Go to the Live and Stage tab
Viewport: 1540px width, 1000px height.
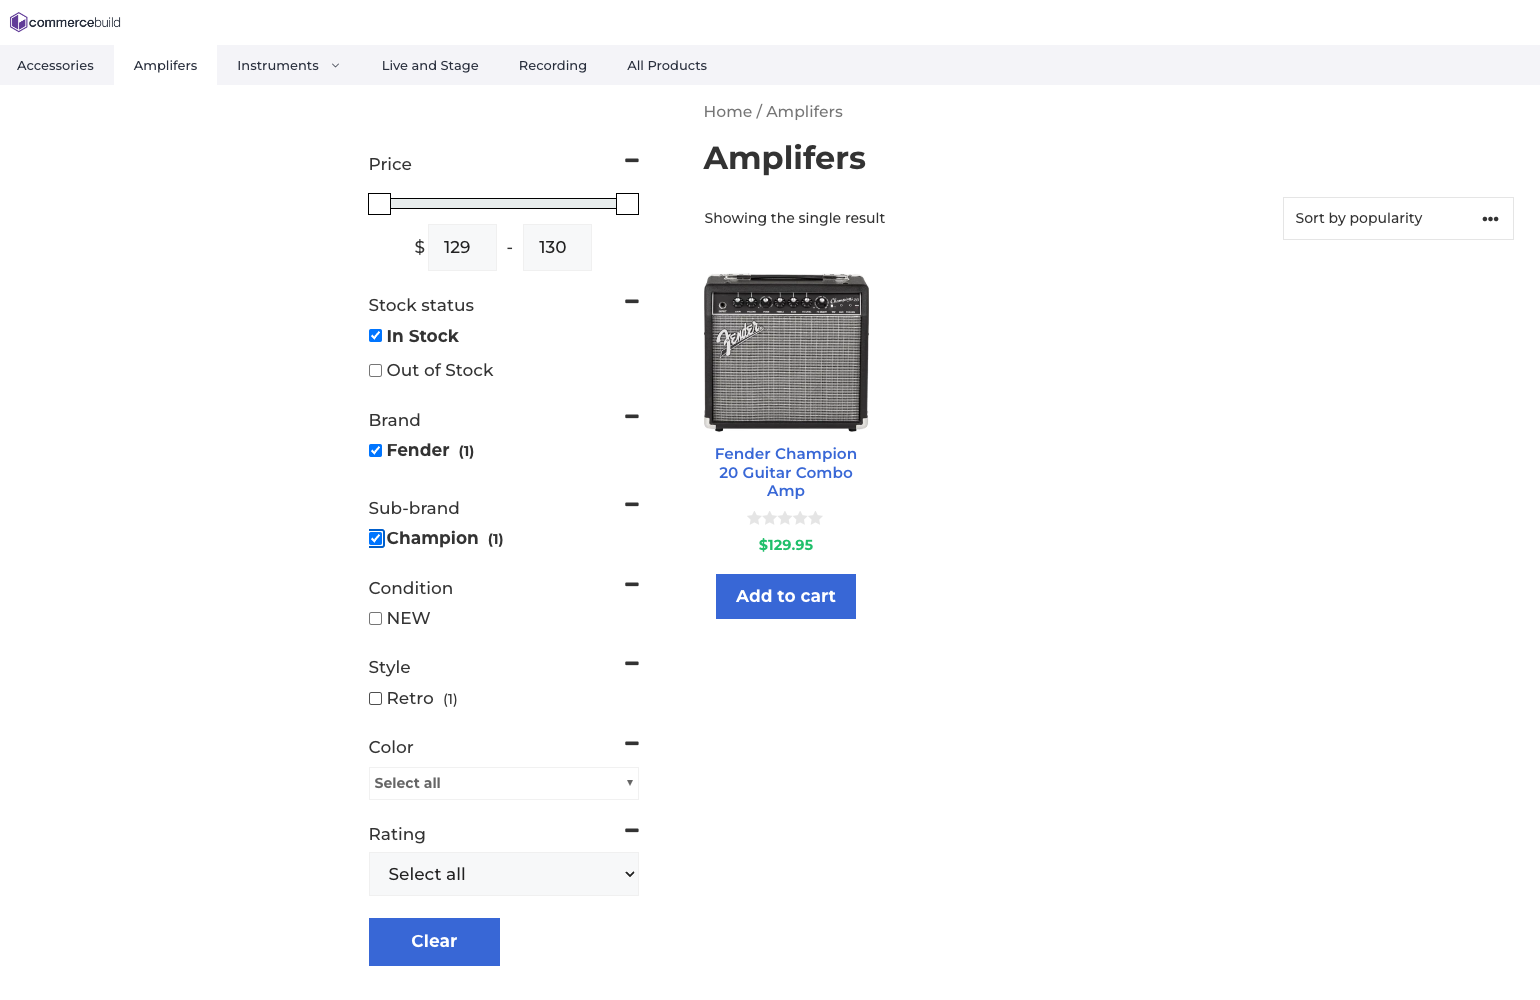430,66
